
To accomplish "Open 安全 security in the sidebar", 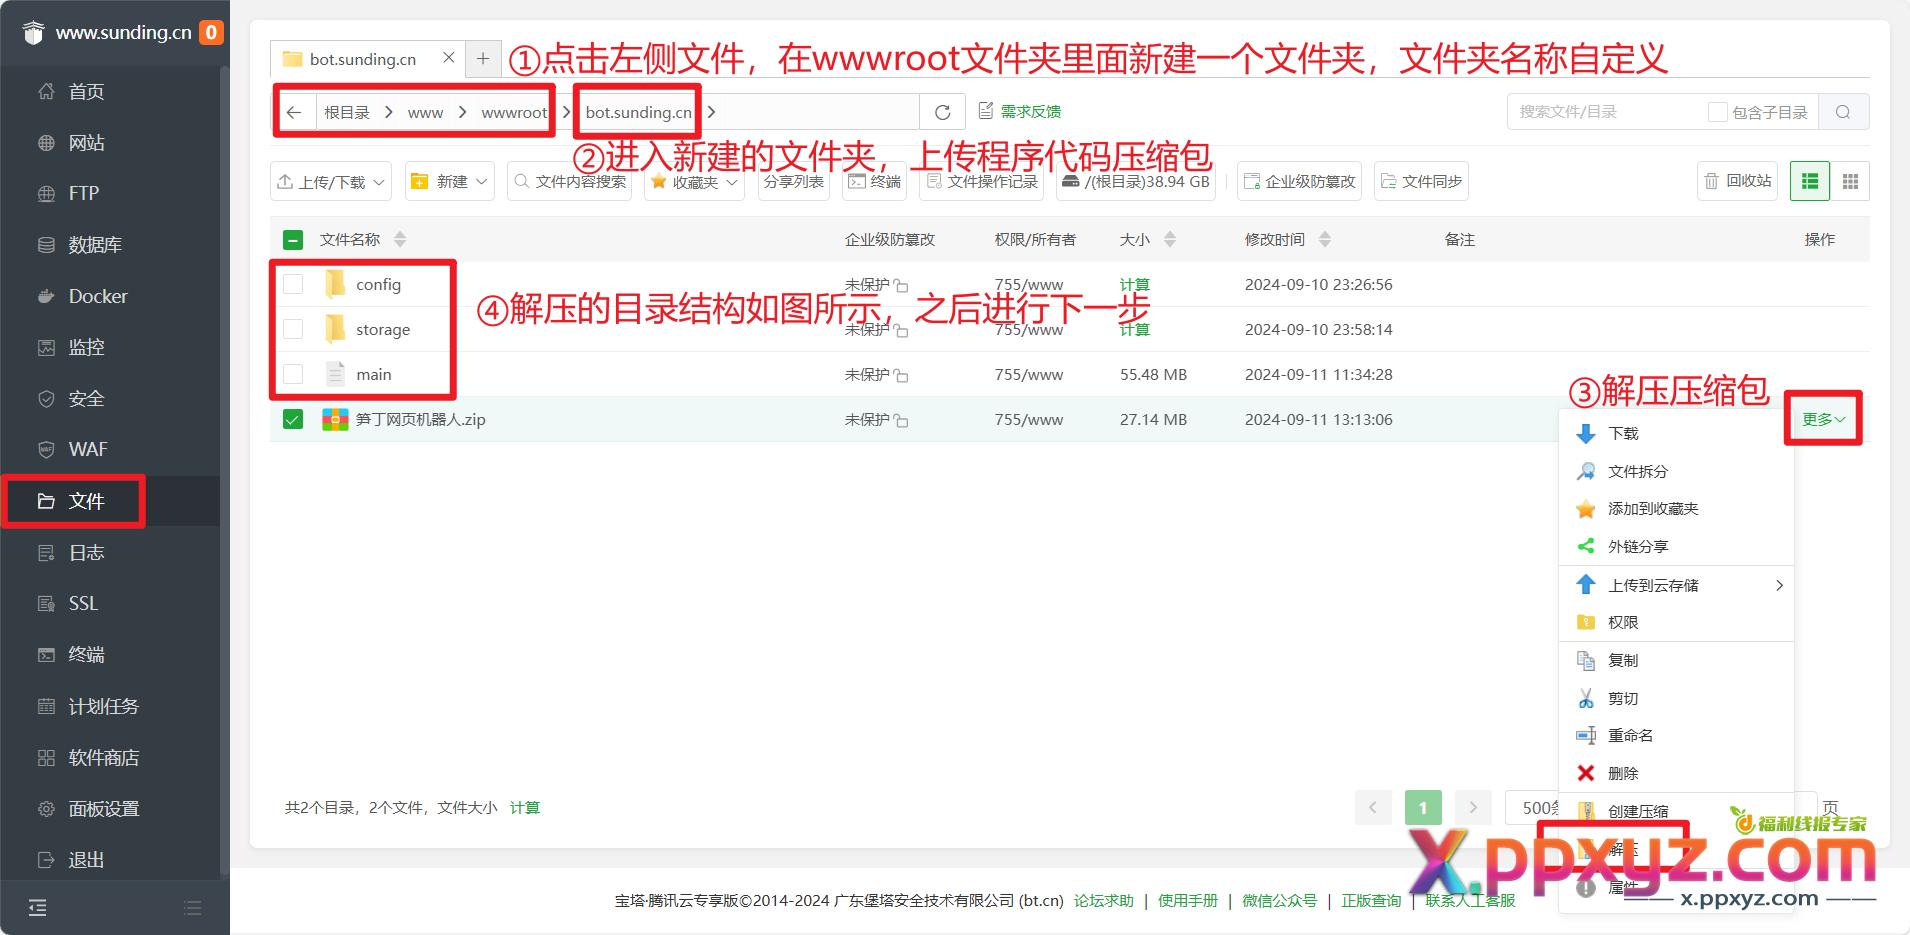I will (x=85, y=398).
